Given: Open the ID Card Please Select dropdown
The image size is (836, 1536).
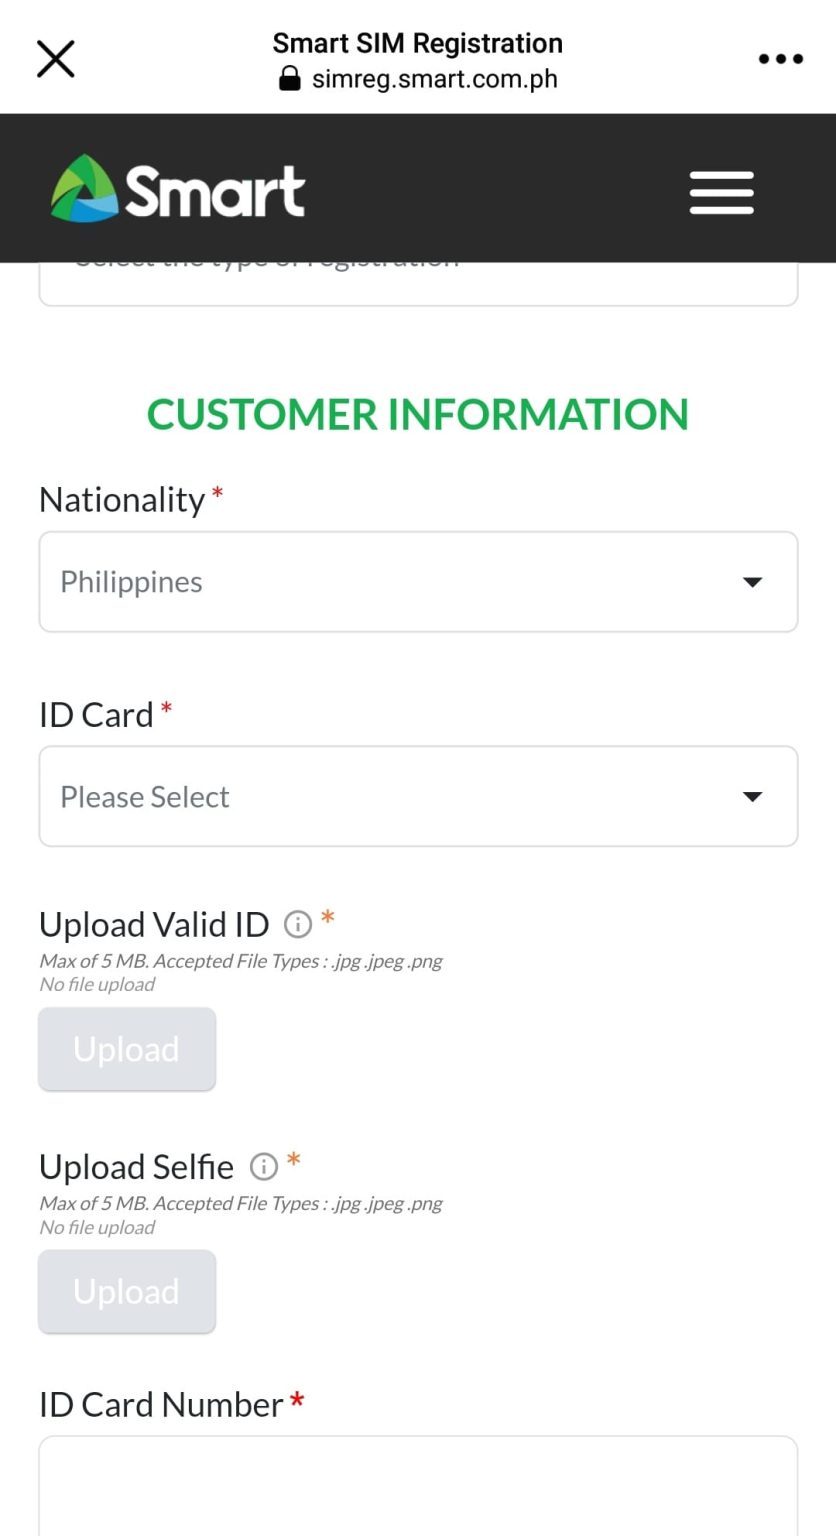Looking at the screenshot, I should click(x=418, y=796).
